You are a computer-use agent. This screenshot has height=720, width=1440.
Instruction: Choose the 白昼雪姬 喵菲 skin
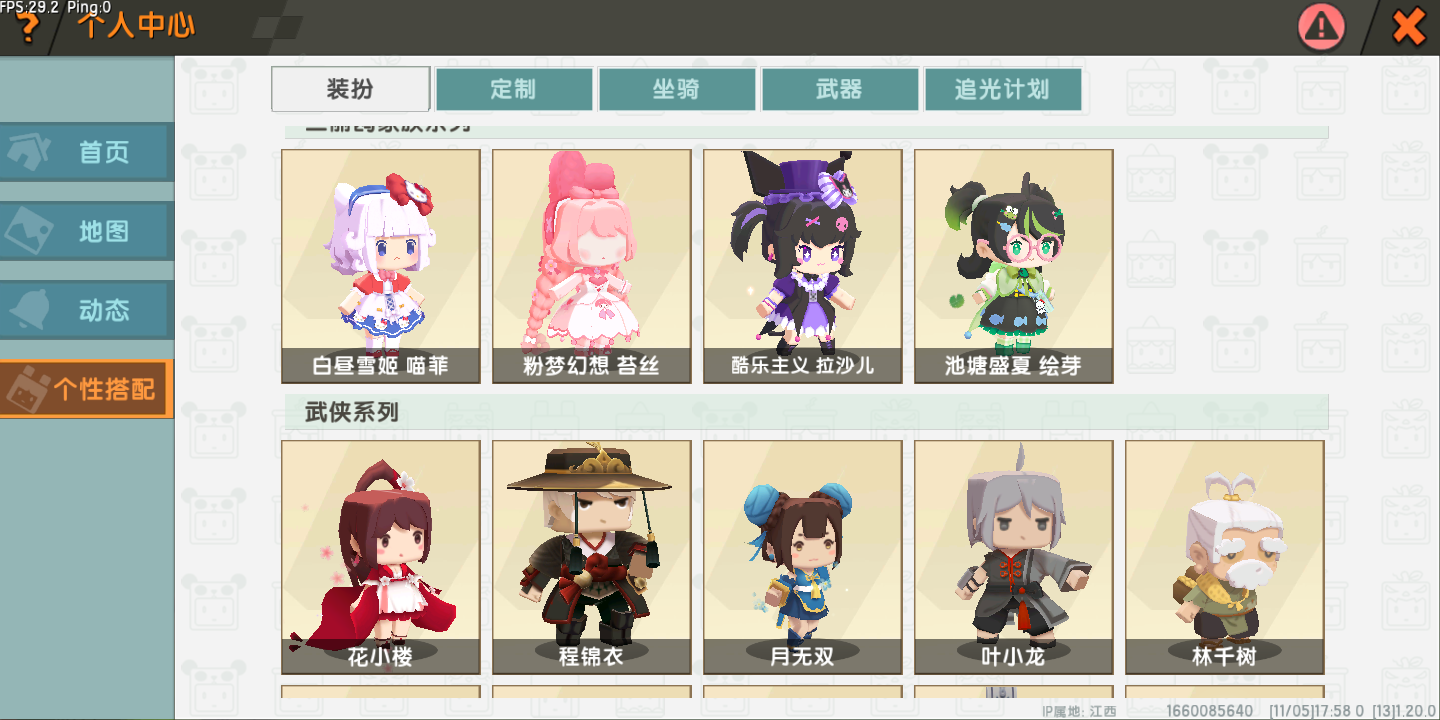pyautogui.click(x=381, y=266)
